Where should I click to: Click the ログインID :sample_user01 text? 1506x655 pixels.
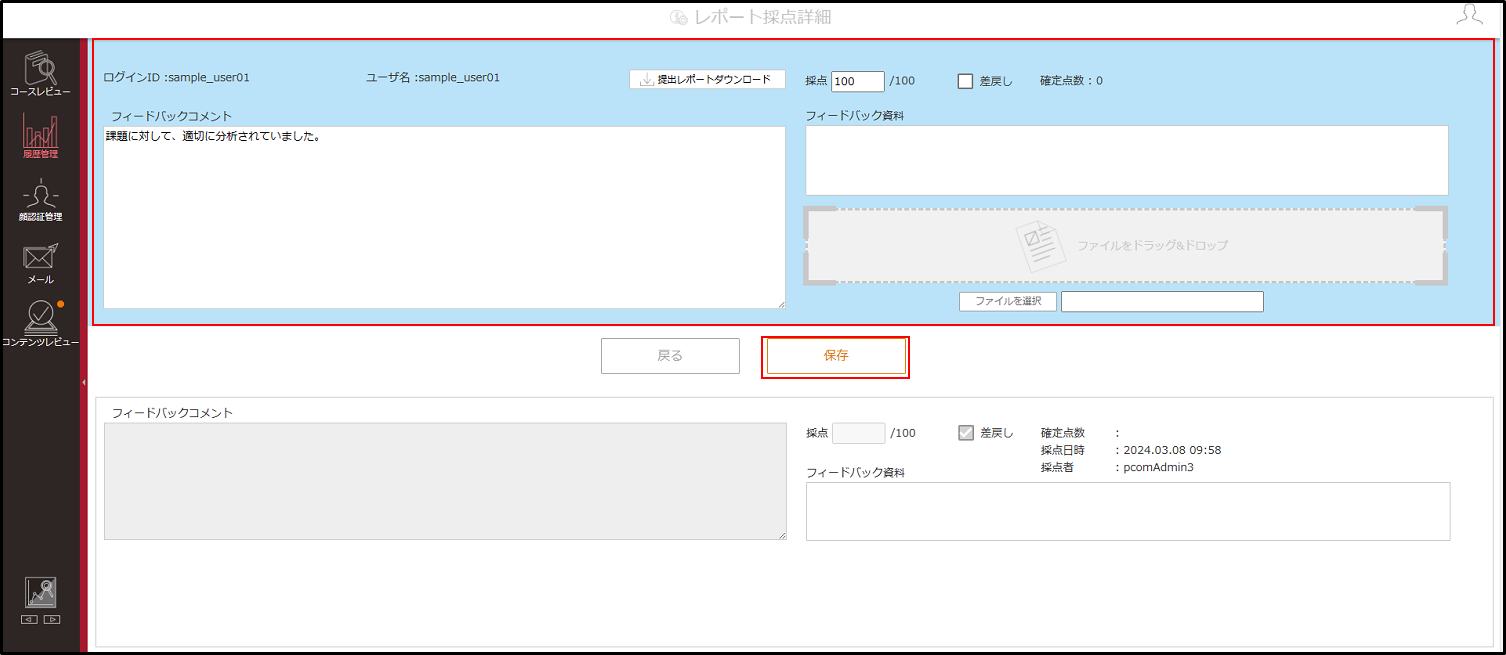point(177,77)
